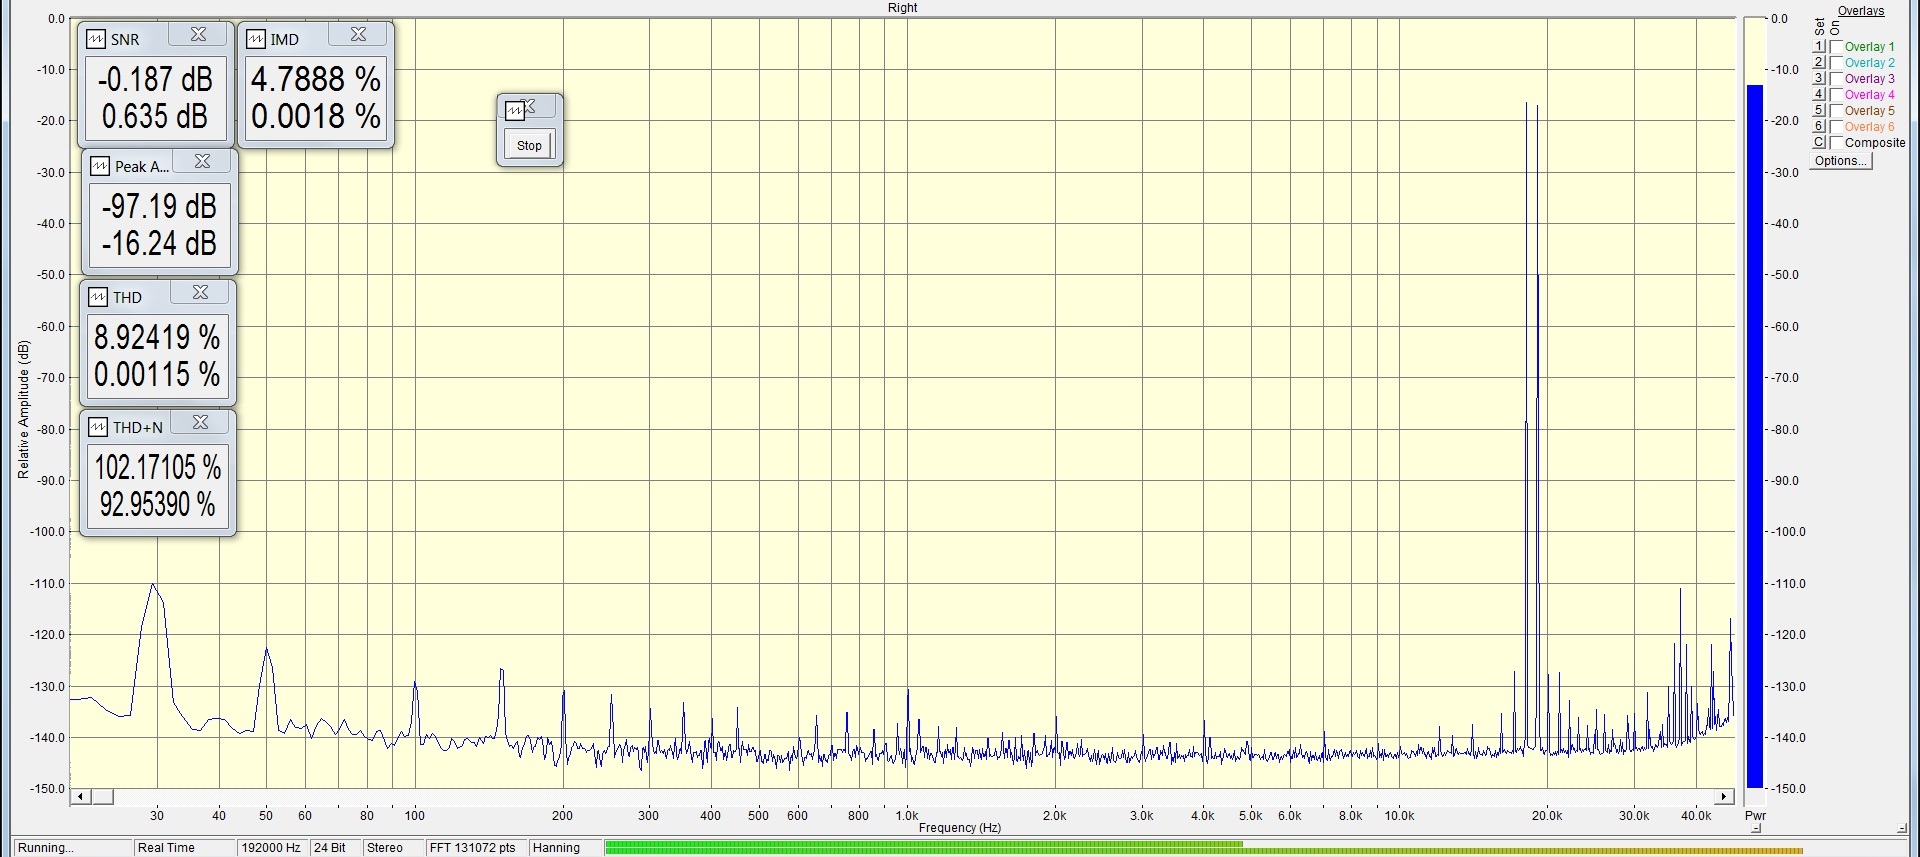
Task: Click the Right channel plot title
Action: [x=902, y=8]
